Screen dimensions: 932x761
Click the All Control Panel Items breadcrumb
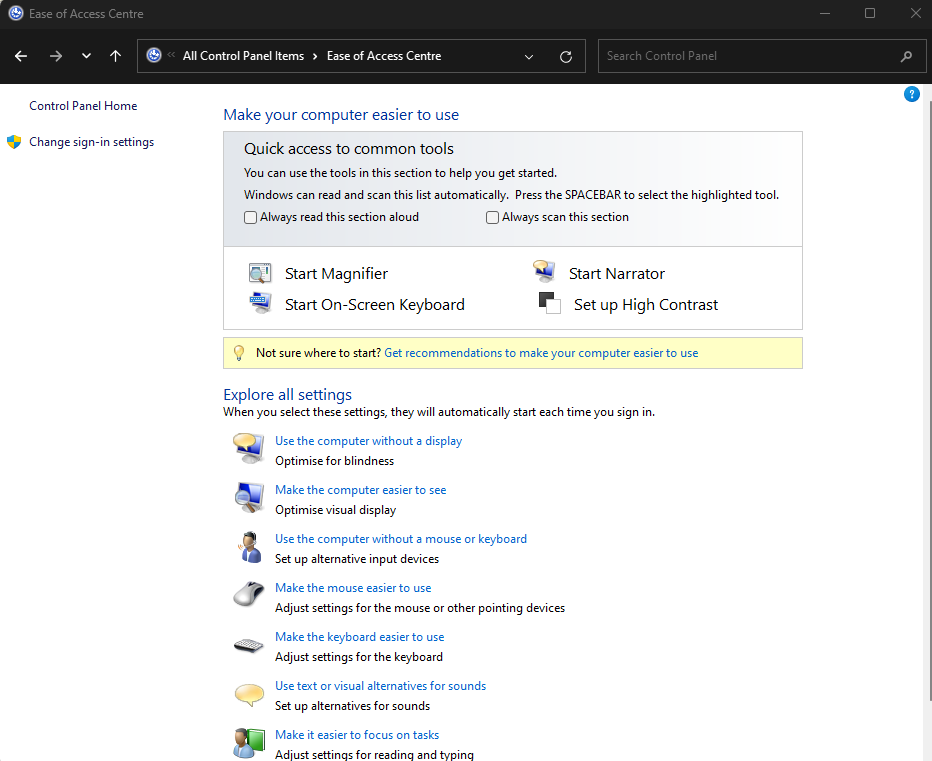[243, 56]
